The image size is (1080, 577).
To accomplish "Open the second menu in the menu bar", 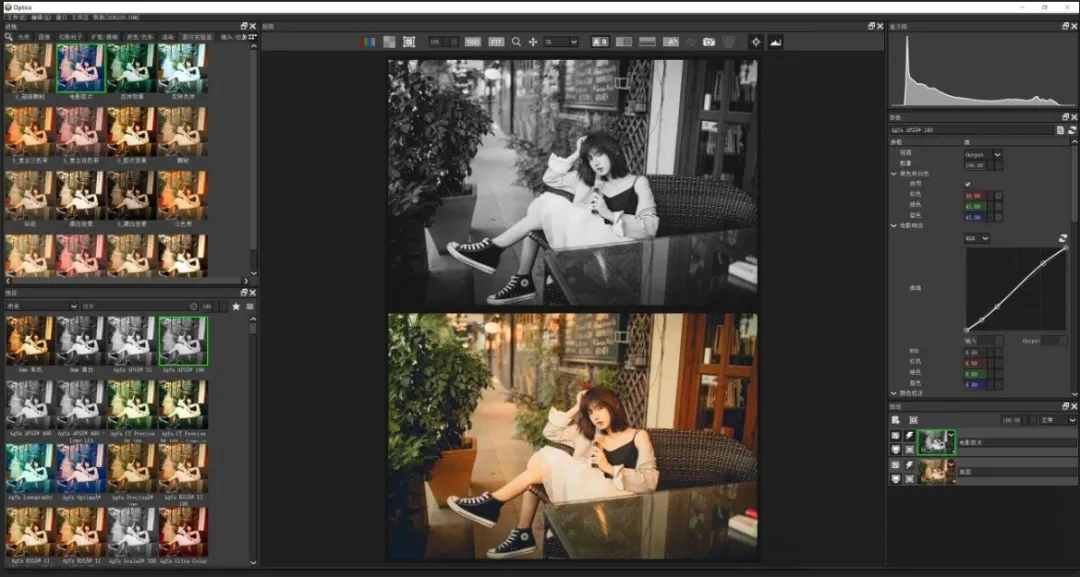I will point(40,18).
